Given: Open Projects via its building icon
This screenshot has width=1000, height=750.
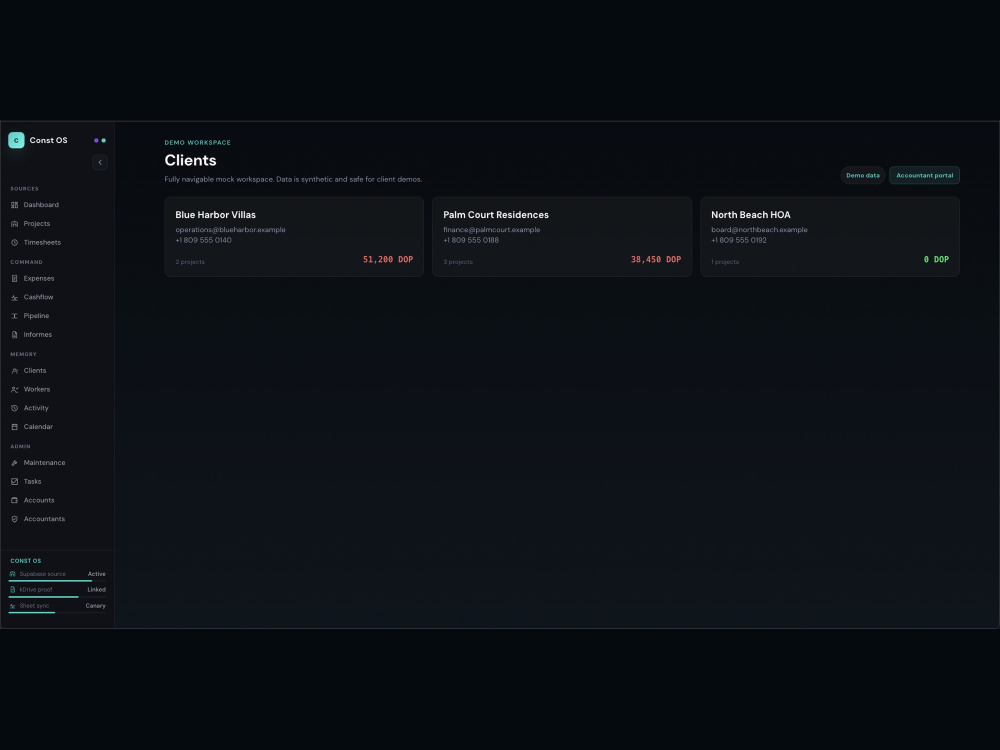Looking at the screenshot, I should click(x=15, y=224).
